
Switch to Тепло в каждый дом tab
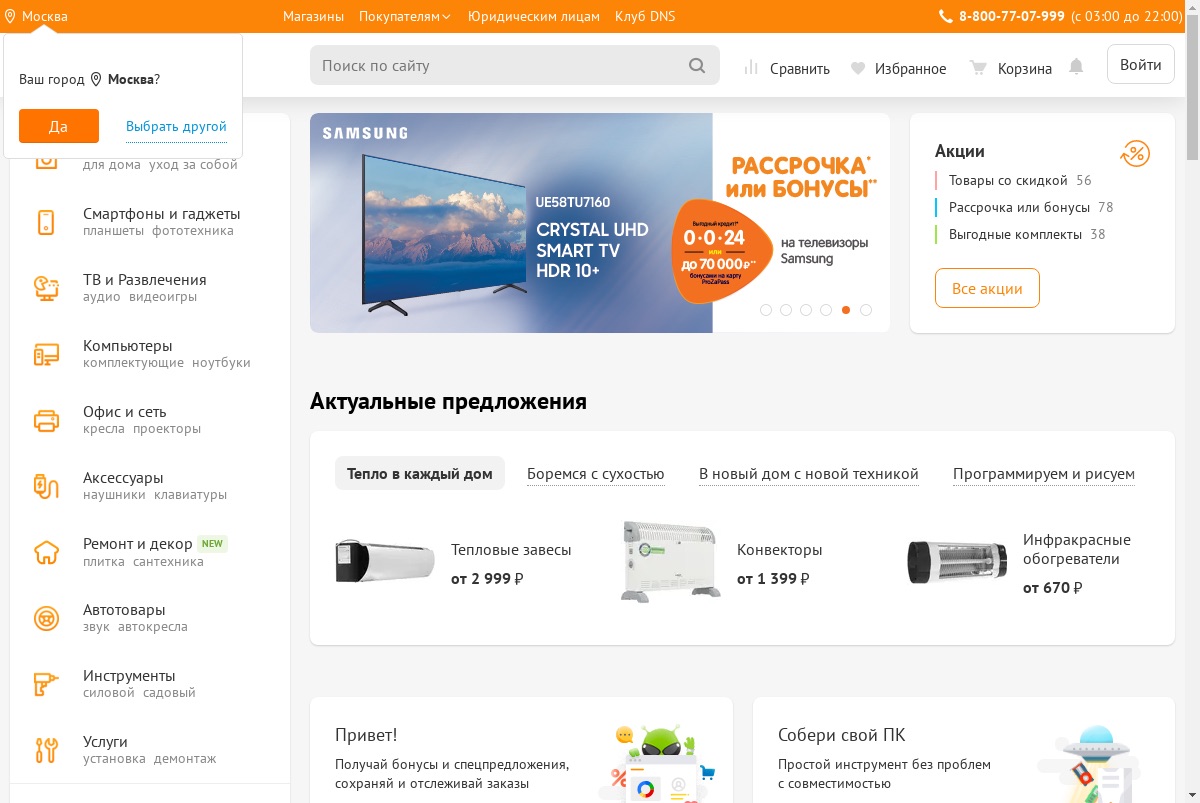tap(420, 474)
